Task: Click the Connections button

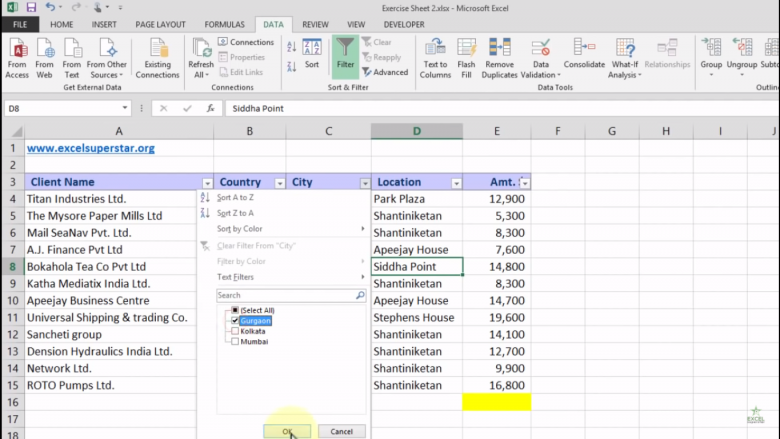Action: (246, 42)
